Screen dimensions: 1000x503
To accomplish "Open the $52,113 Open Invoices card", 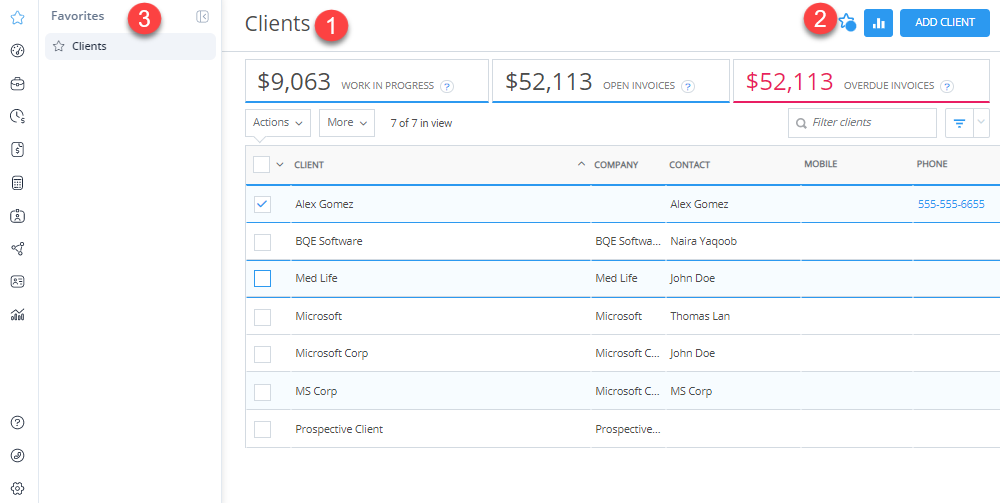I will pyautogui.click(x=610, y=81).
